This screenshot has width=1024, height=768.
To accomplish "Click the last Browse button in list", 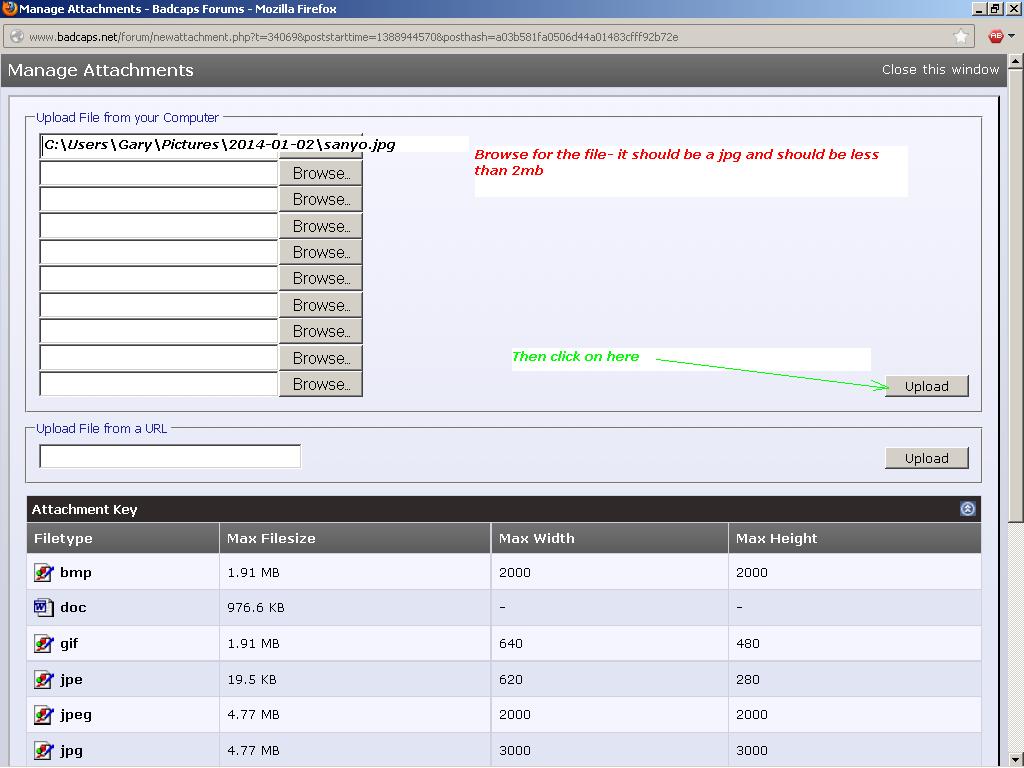I will (320, 384).
